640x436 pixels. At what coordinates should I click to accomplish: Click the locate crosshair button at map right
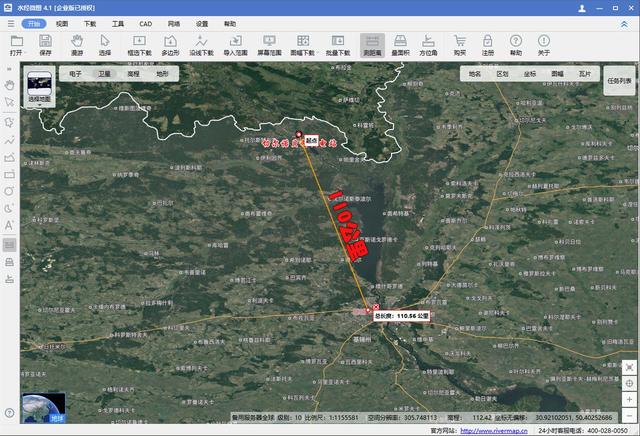tap(629, 383)
